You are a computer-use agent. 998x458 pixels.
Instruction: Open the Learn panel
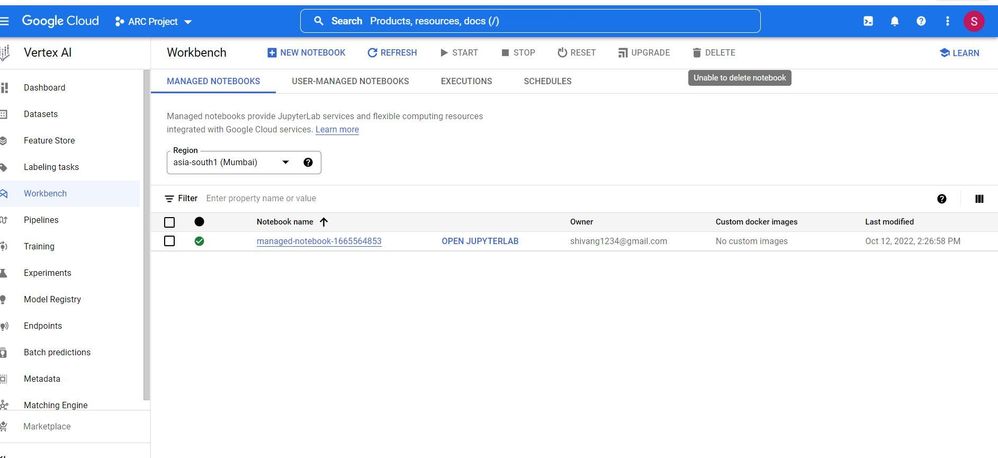click(959, 53)
